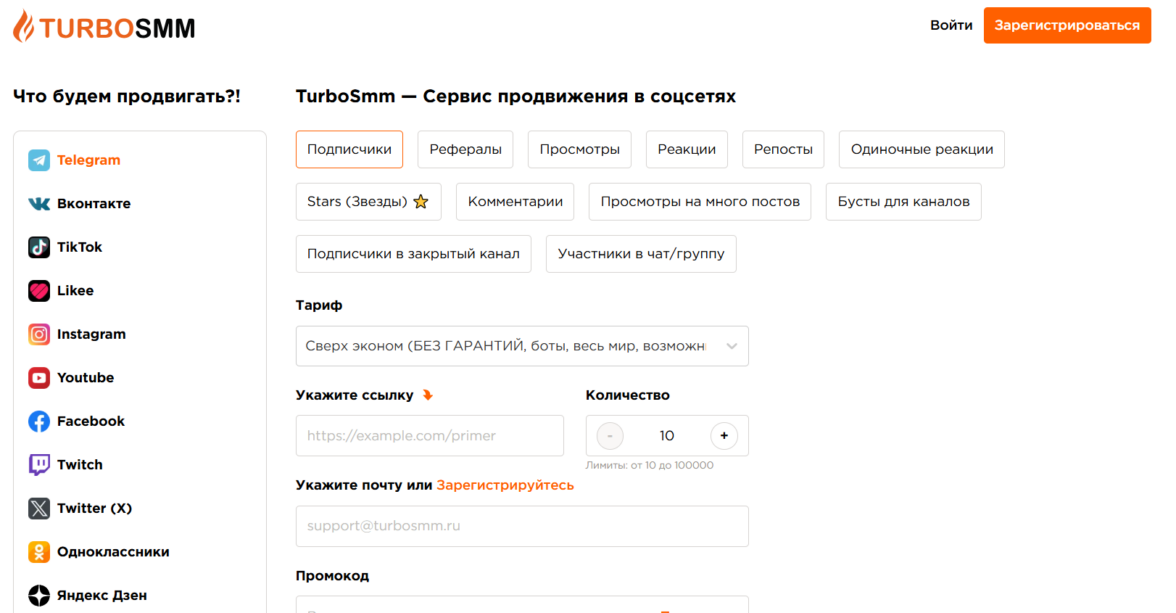Open the Тариф dropdown list

pos(522,346)
